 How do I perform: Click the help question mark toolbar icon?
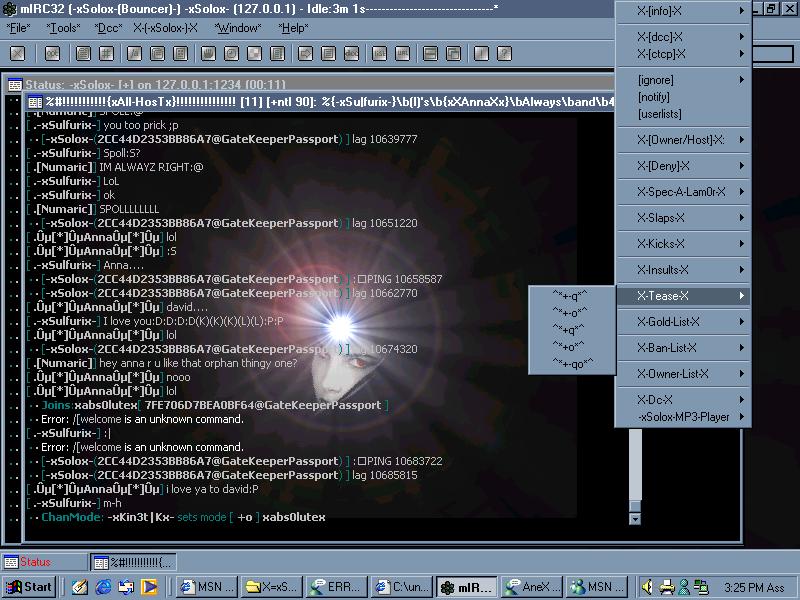point(505,53)
